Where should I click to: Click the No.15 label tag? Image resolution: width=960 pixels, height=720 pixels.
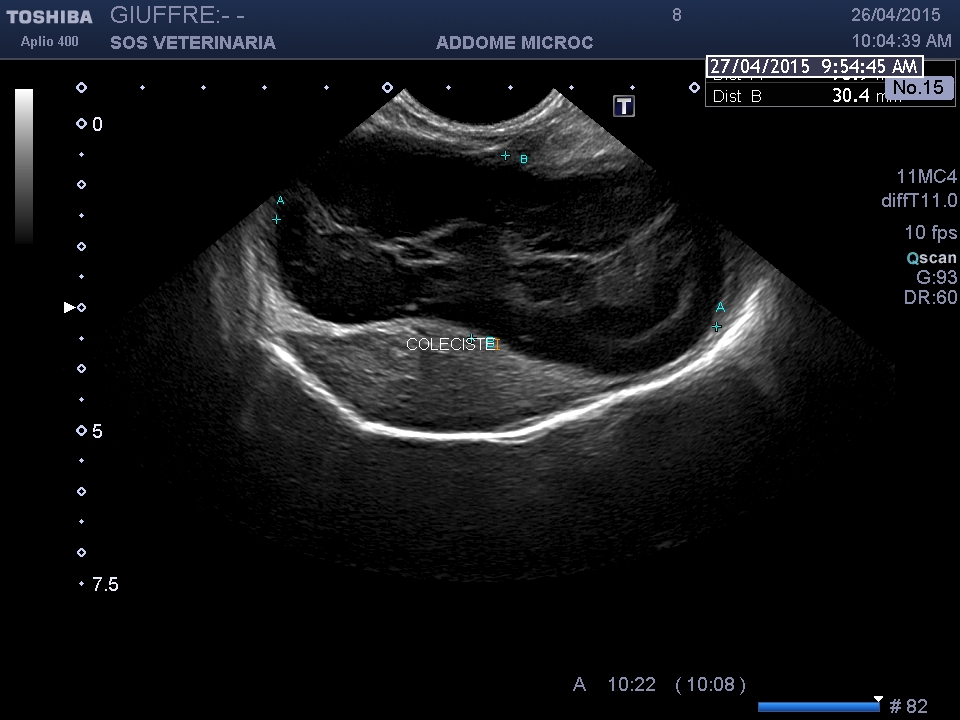tap(918, 88)
